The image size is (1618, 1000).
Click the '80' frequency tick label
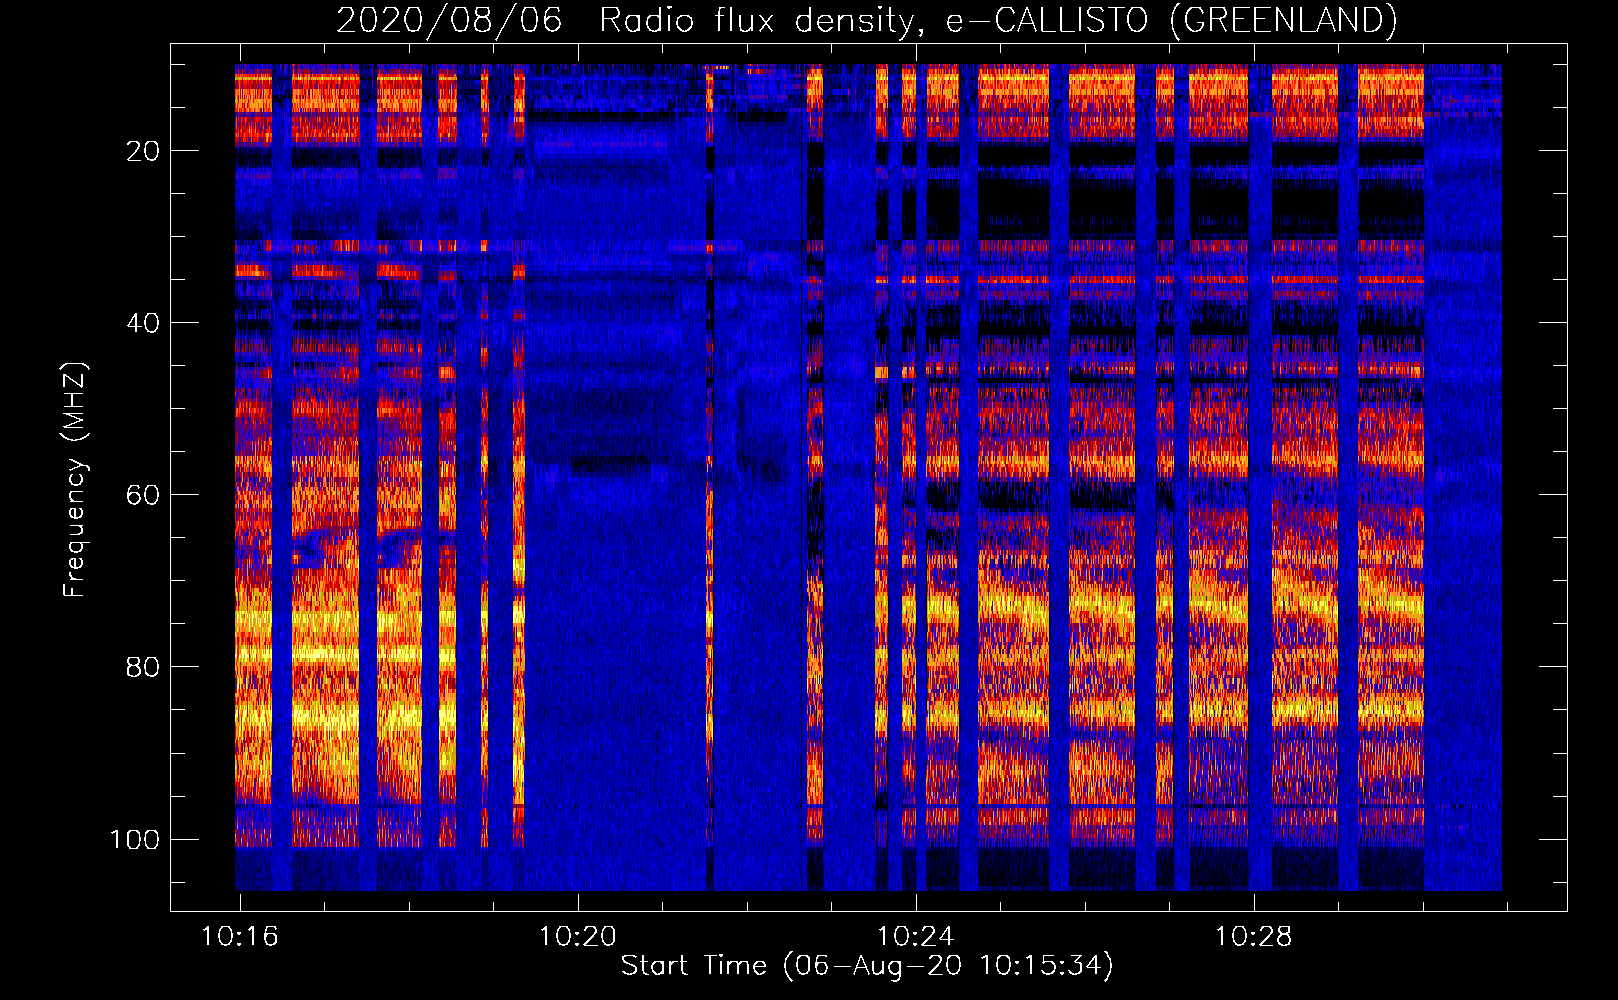pos(143,667)
